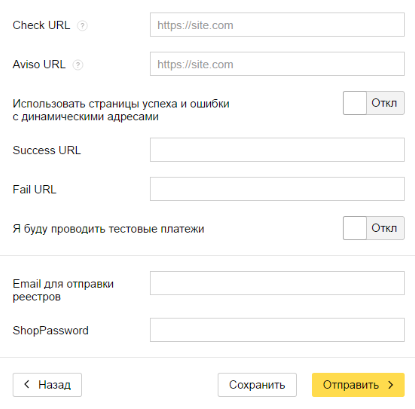415x409 pixels.
Task: Select the email for registries field
Action: point(277,283)
